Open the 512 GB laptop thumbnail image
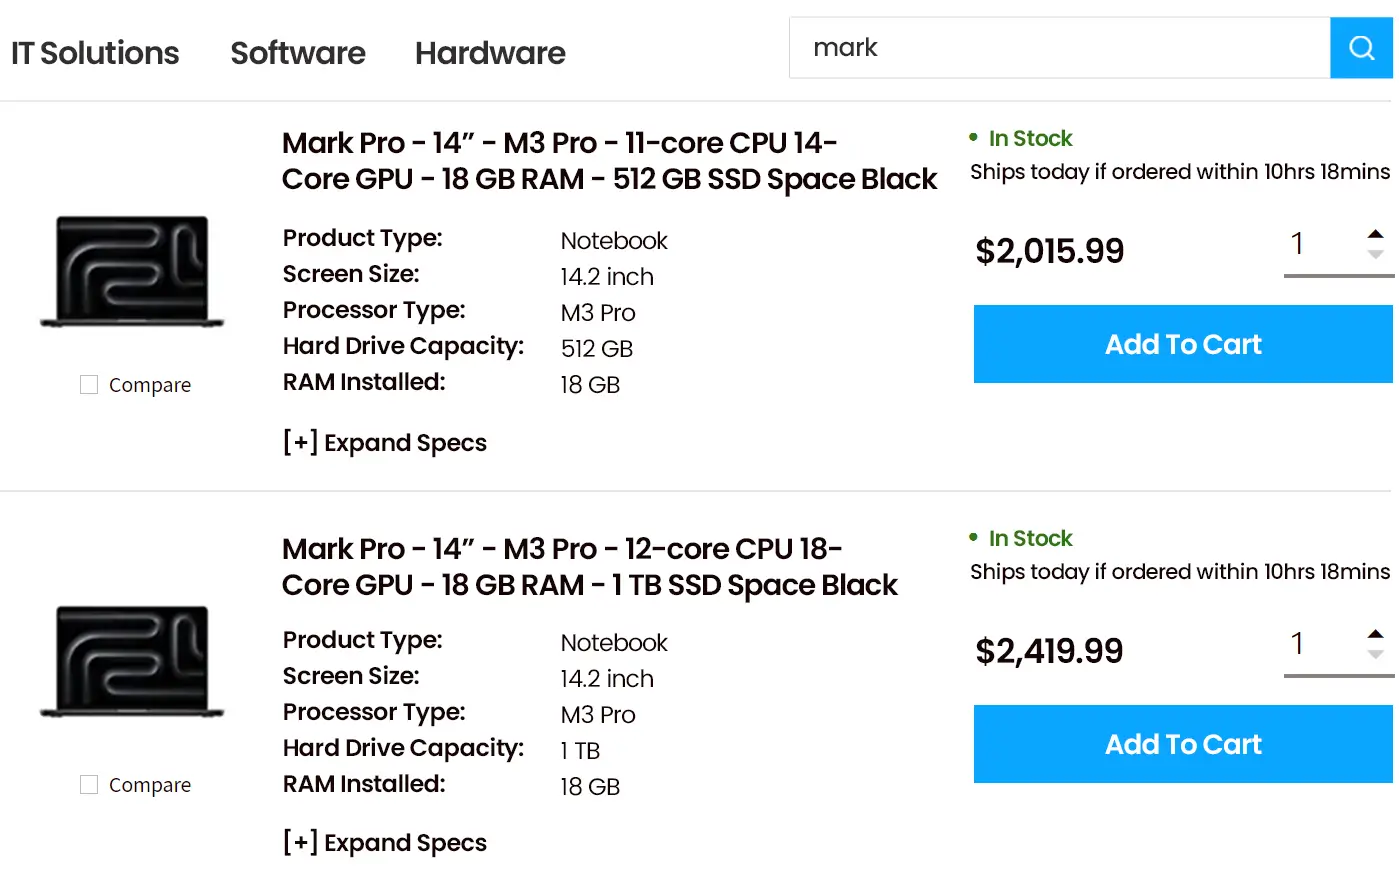The width and height of the screenshot is (1399, 871). (x=132, y=271)
